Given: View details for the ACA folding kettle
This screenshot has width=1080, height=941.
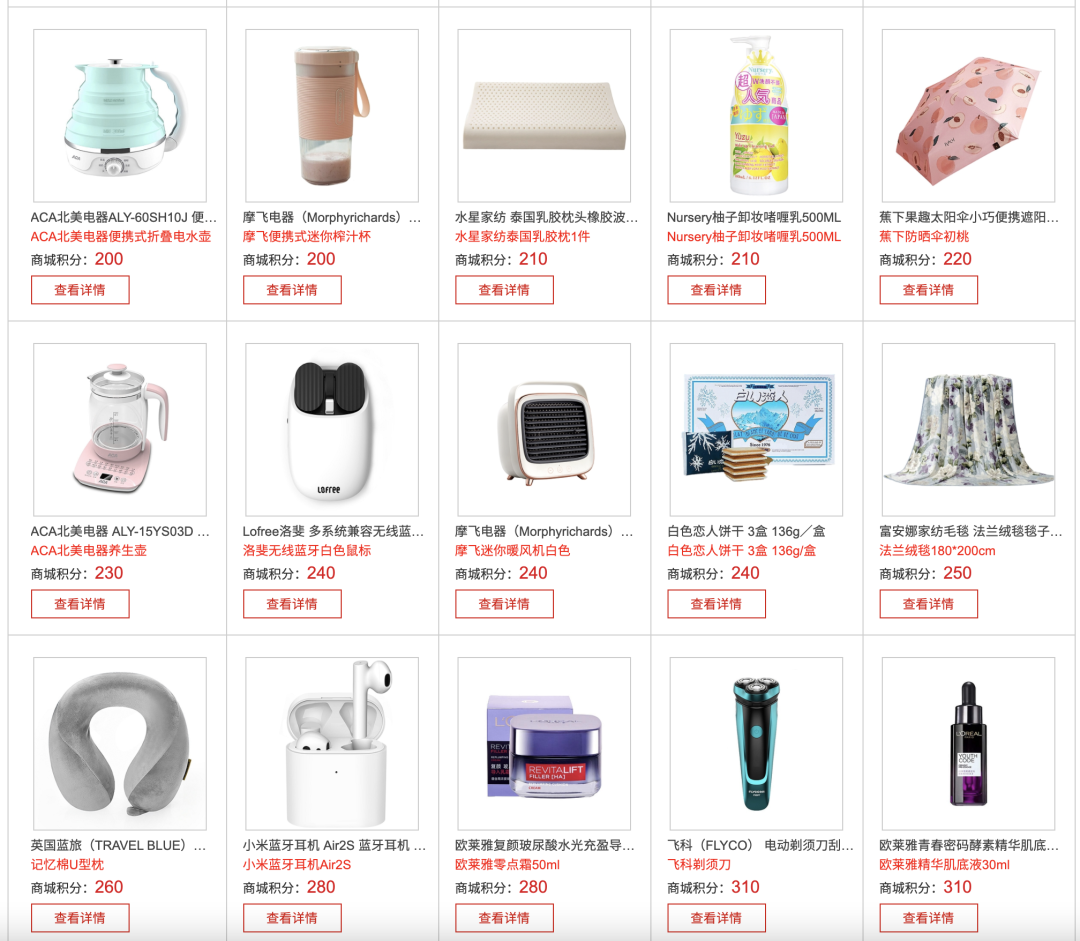Looking at the screenshot, I should click(x=80, y=290).
